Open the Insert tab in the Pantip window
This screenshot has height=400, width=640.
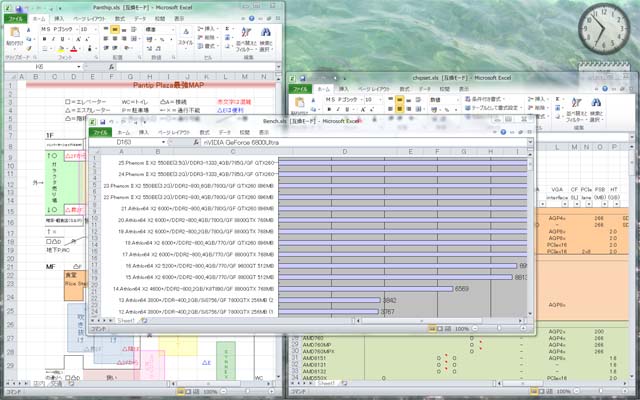click(x=59, y=19)
